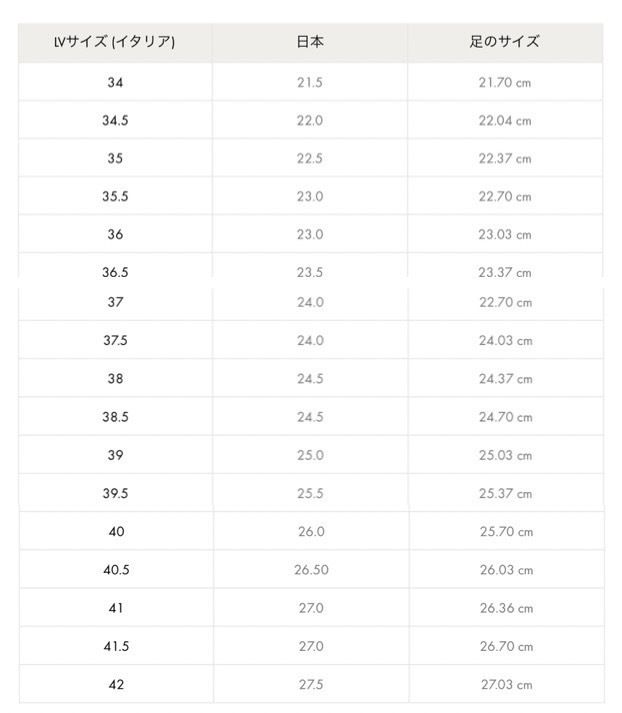Click the 23.03 cm foot size cell
This screenshot has height=713, width=622.
pos(505,235)
